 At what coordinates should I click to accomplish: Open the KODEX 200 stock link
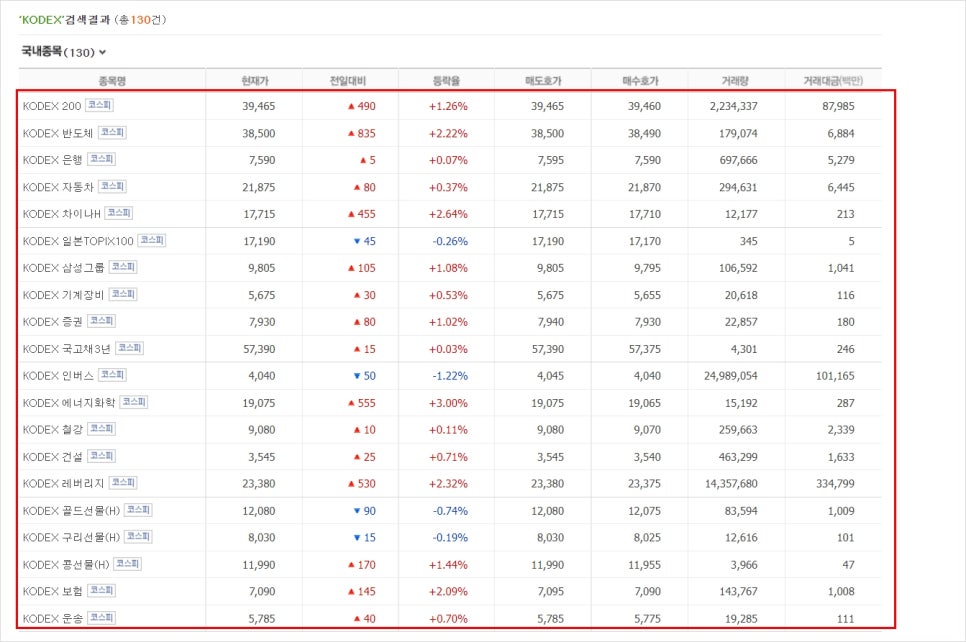[52, 106]
